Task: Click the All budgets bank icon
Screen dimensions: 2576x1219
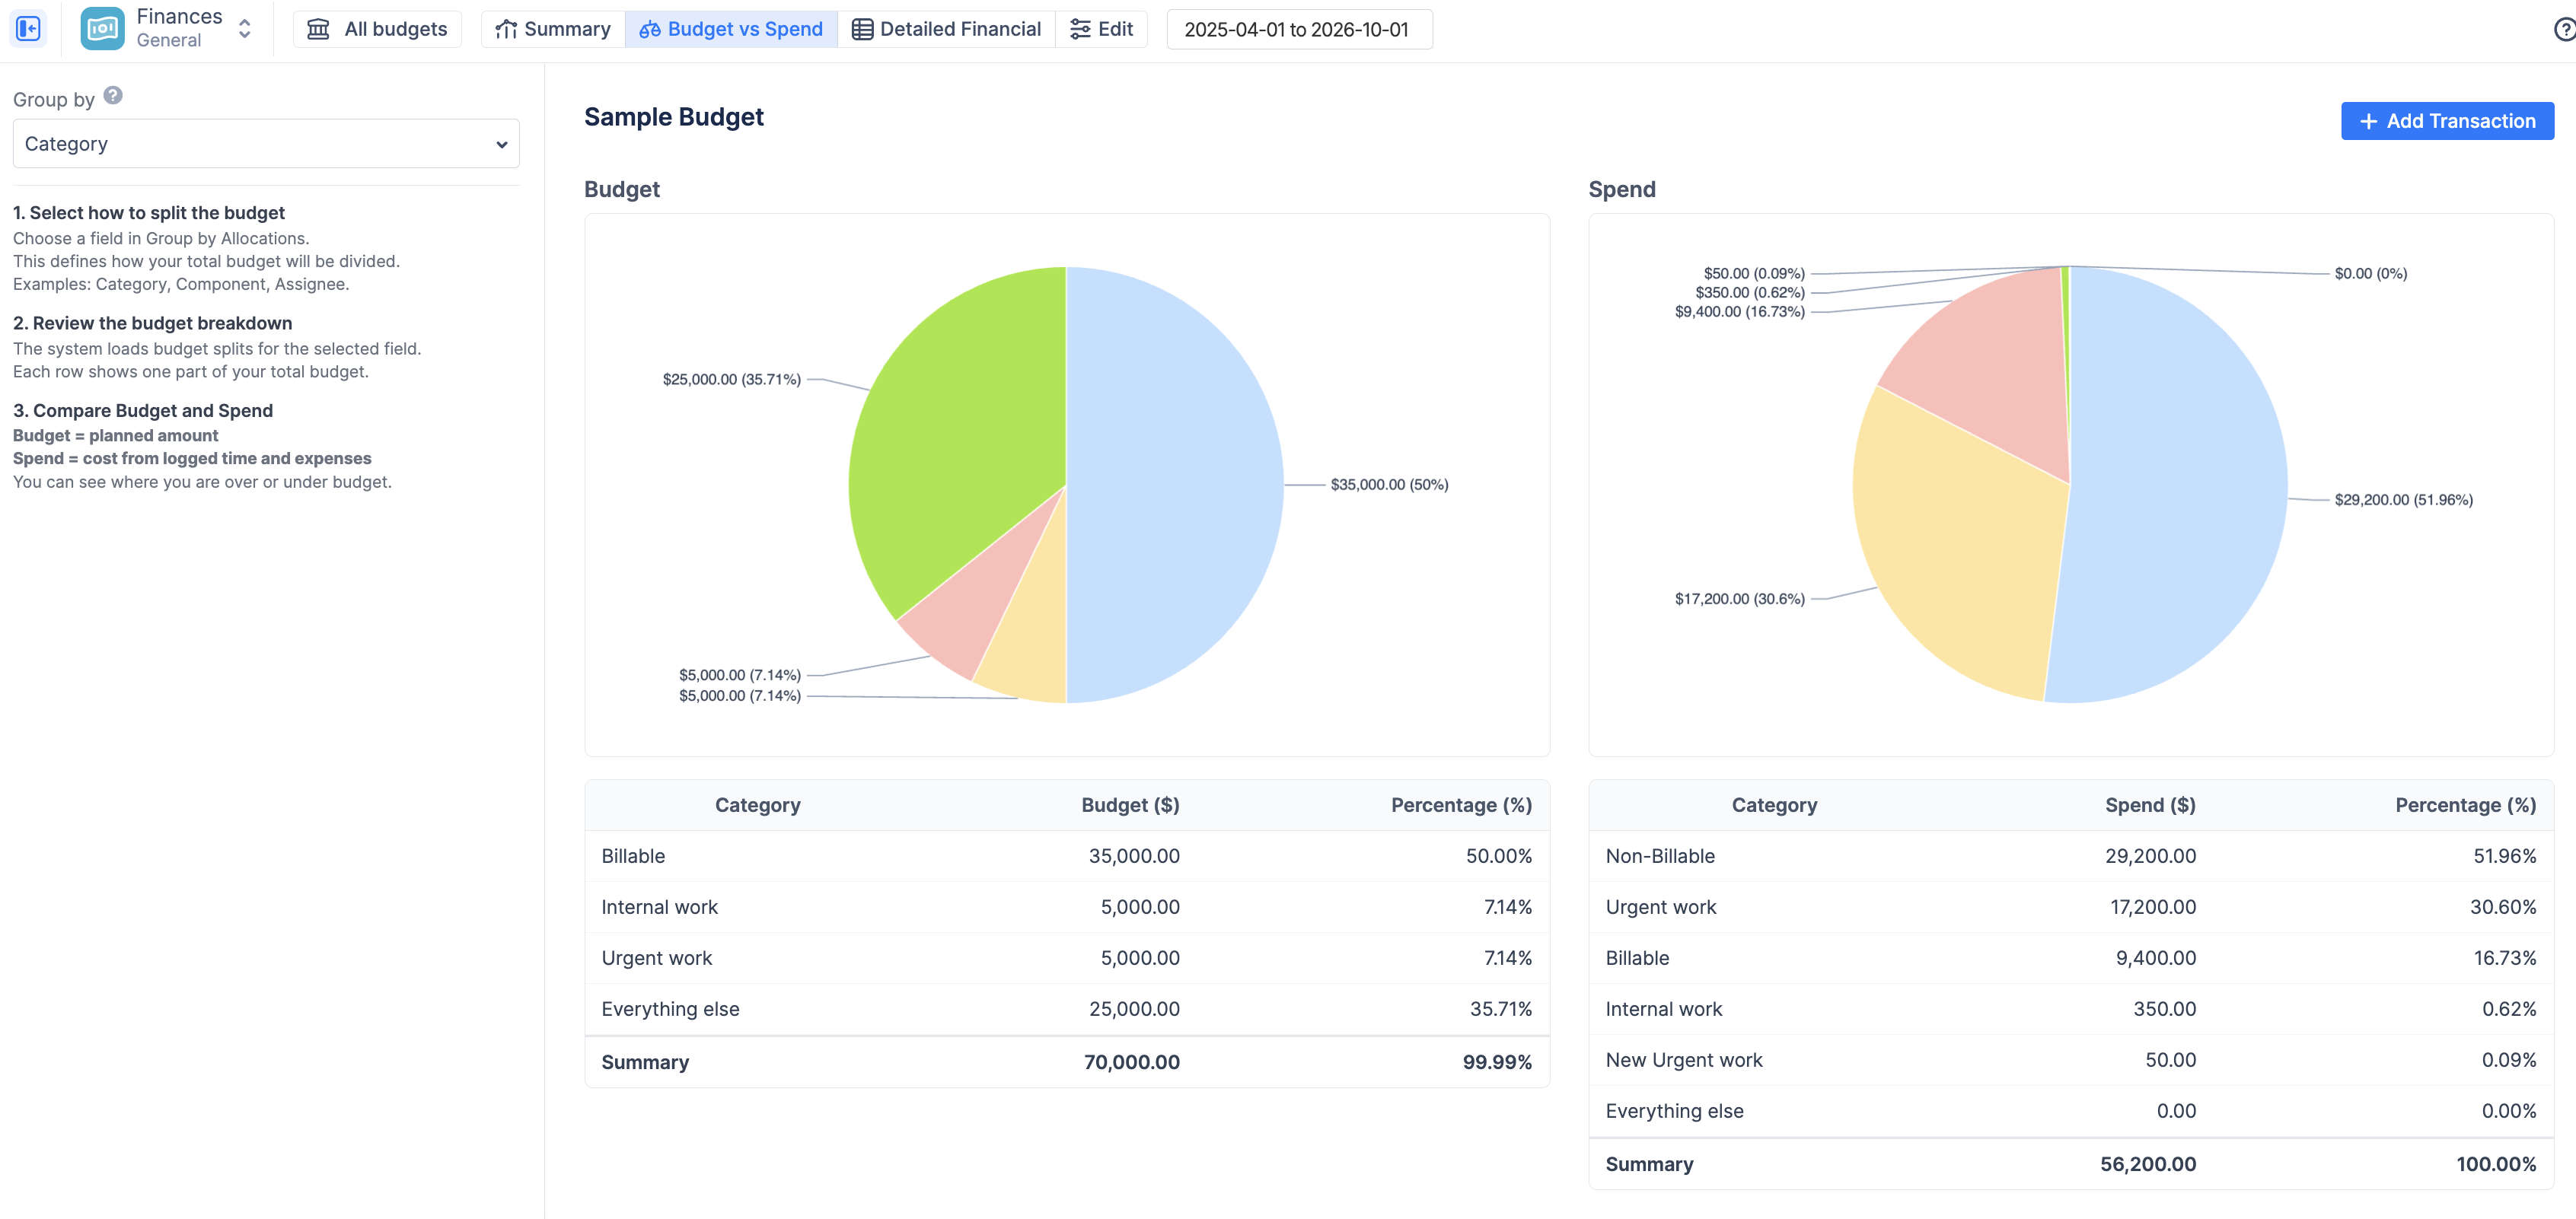Action: [318, 29]
